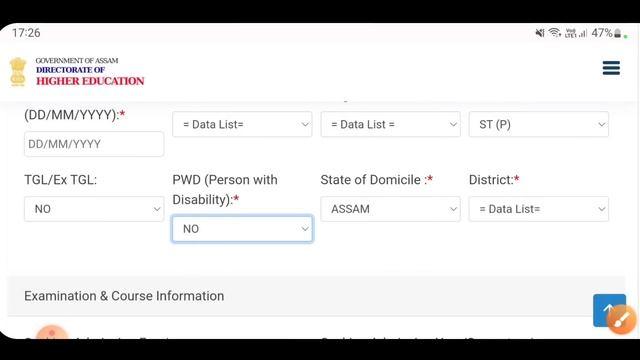Click the Government of Assam emblem logo
This screenshot has height=360, width=640.
click(x=18, y=72)
